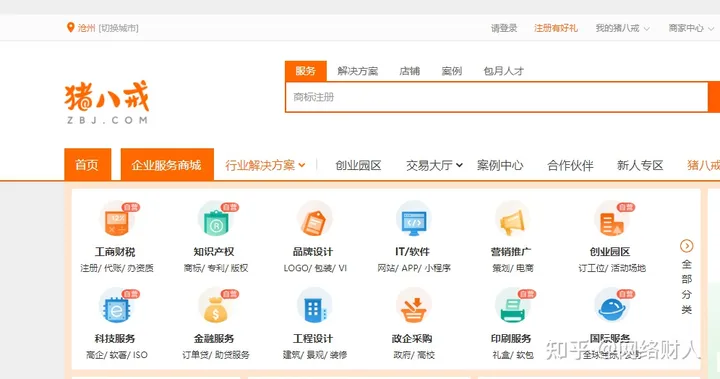Click the orange location pin icon
Screen dimensions: 720x379
tap(70, 28)
